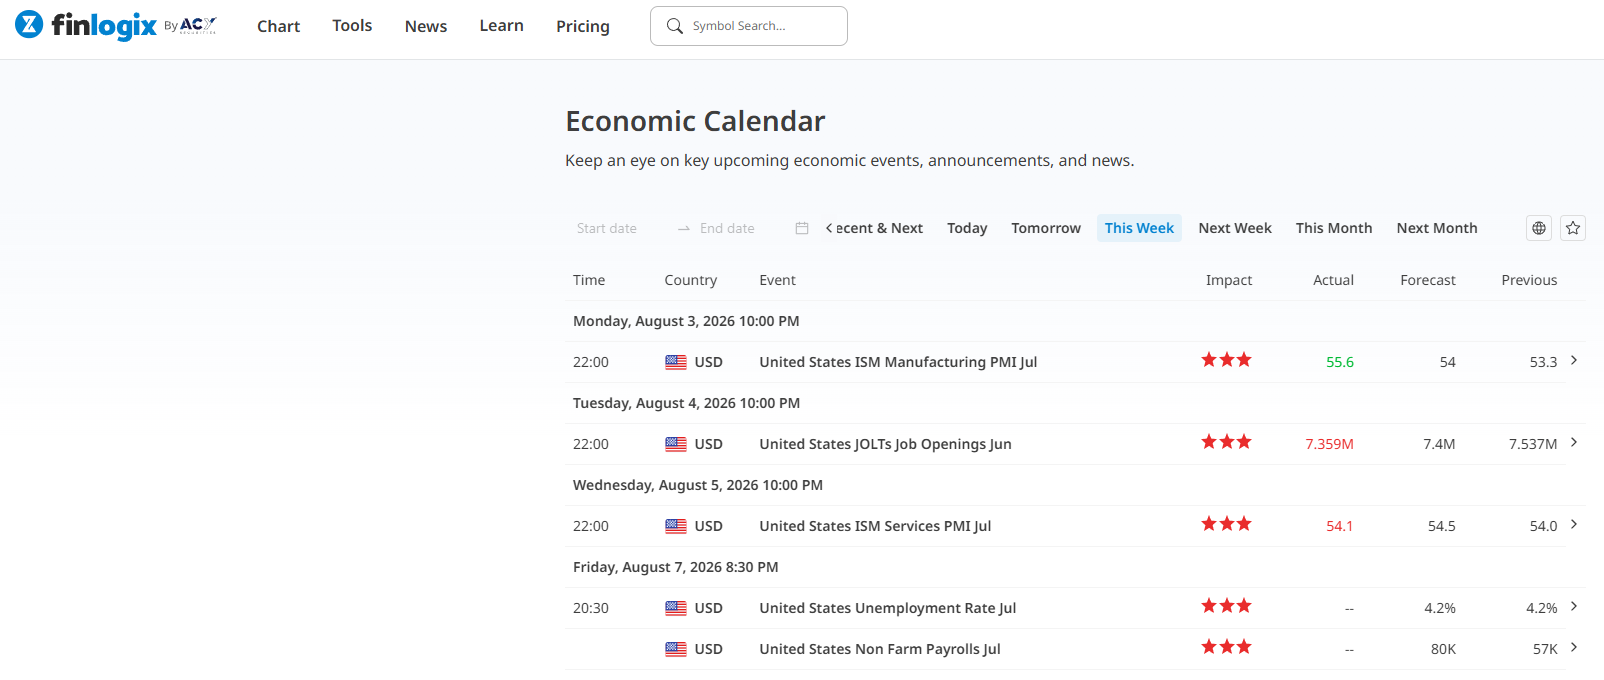Click the US flag on the ISM Manufacturing row
The width and height of the screenshot is (1604, 680).
click(676, 362)
